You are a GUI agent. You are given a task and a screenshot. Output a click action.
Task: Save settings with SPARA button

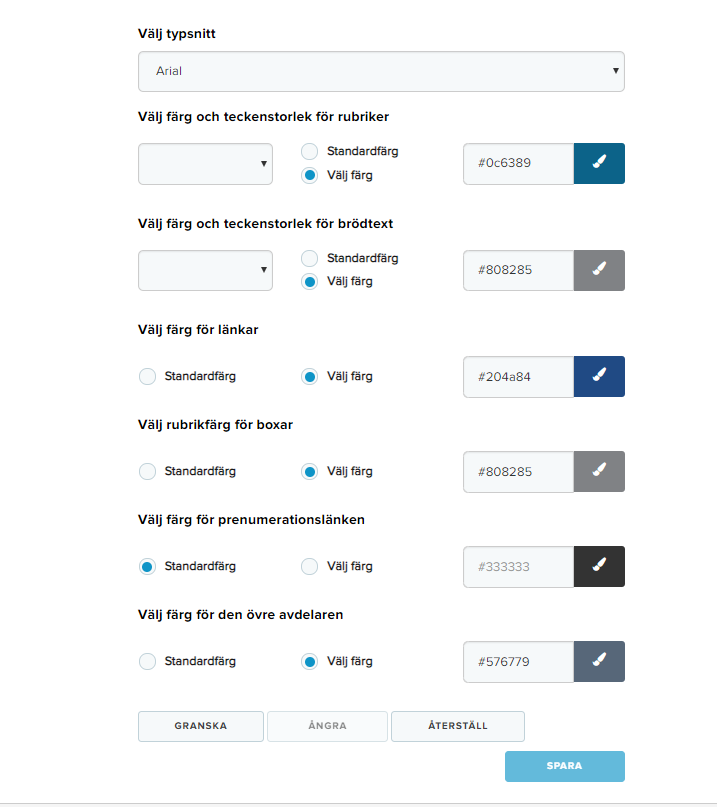[x=565, y=766]
